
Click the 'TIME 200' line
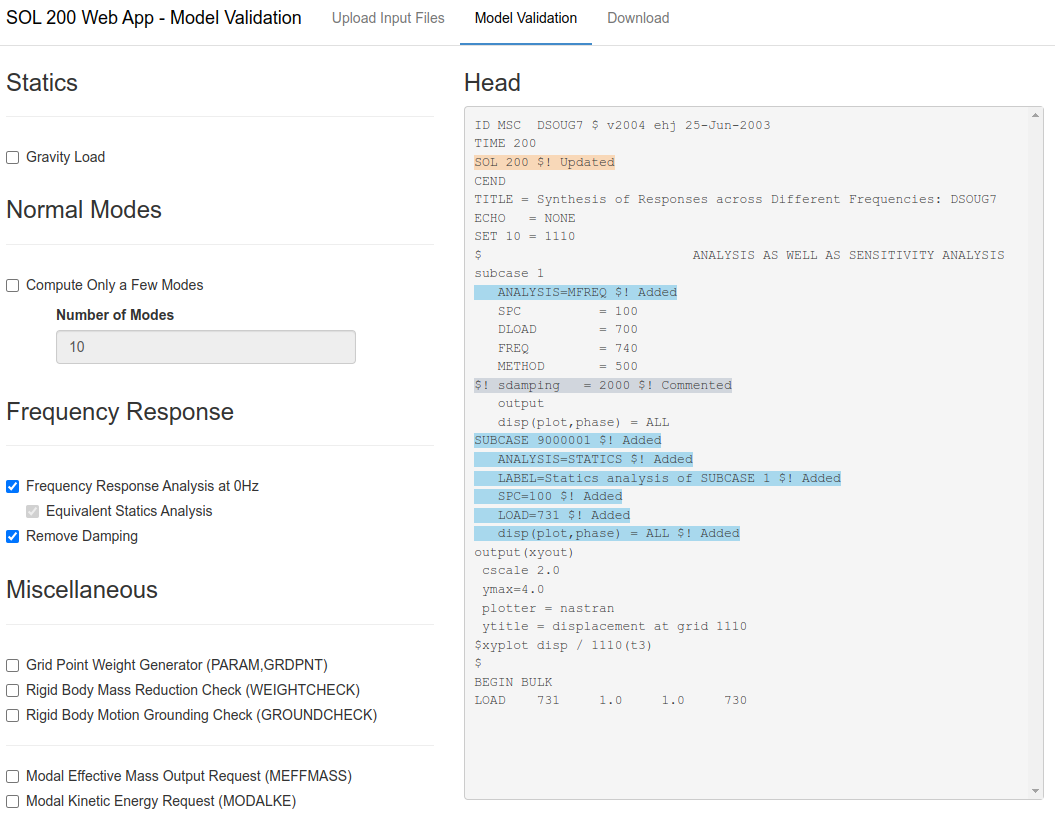click(x=505, y=143)
